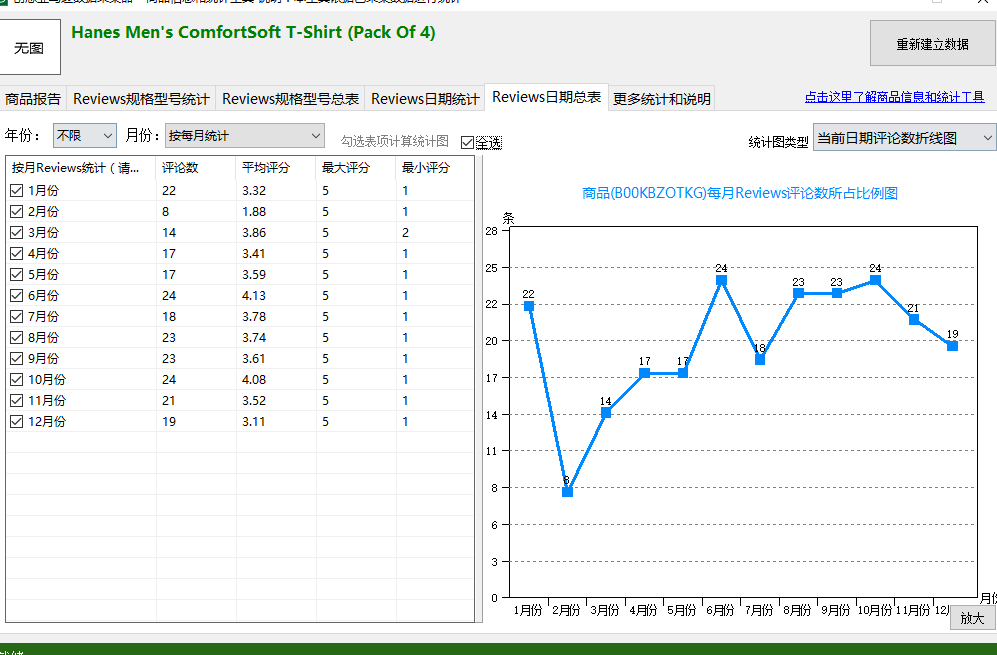Open the 更多统计和说明 tab
Screen dimensions: 997x655
point(661,99)
